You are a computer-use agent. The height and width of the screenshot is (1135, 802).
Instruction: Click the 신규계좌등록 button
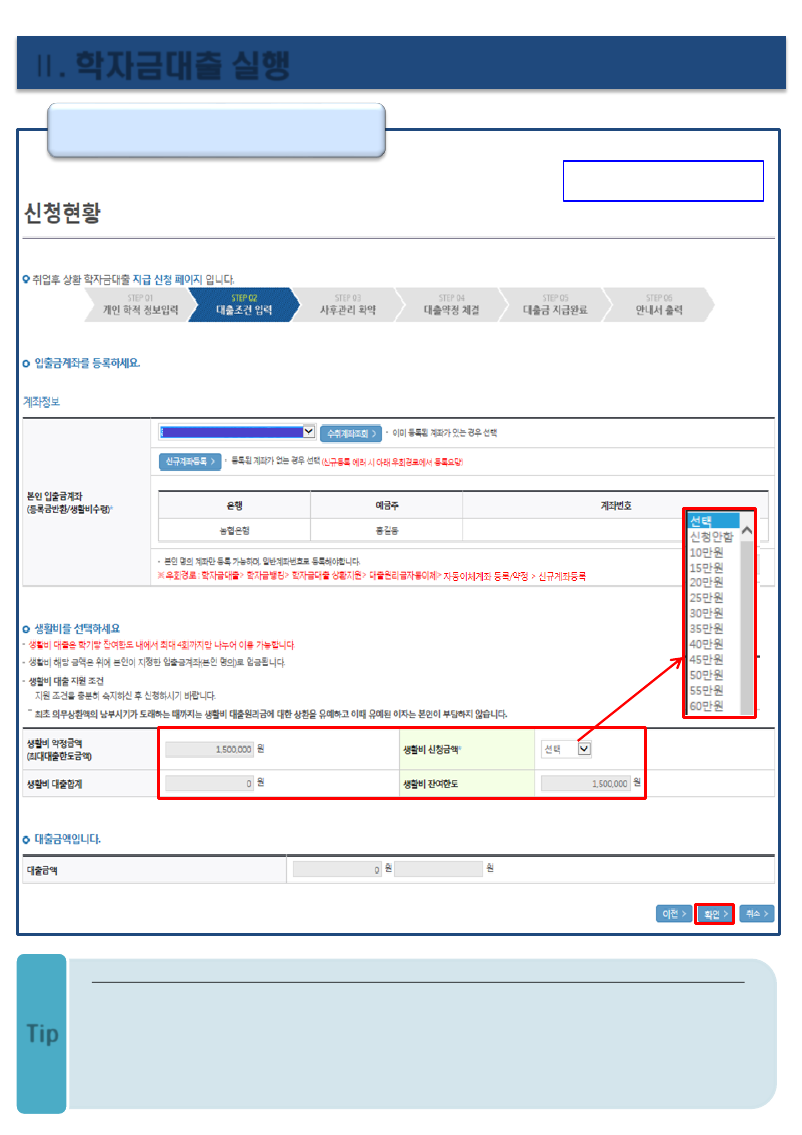click(x=189, y=461)
